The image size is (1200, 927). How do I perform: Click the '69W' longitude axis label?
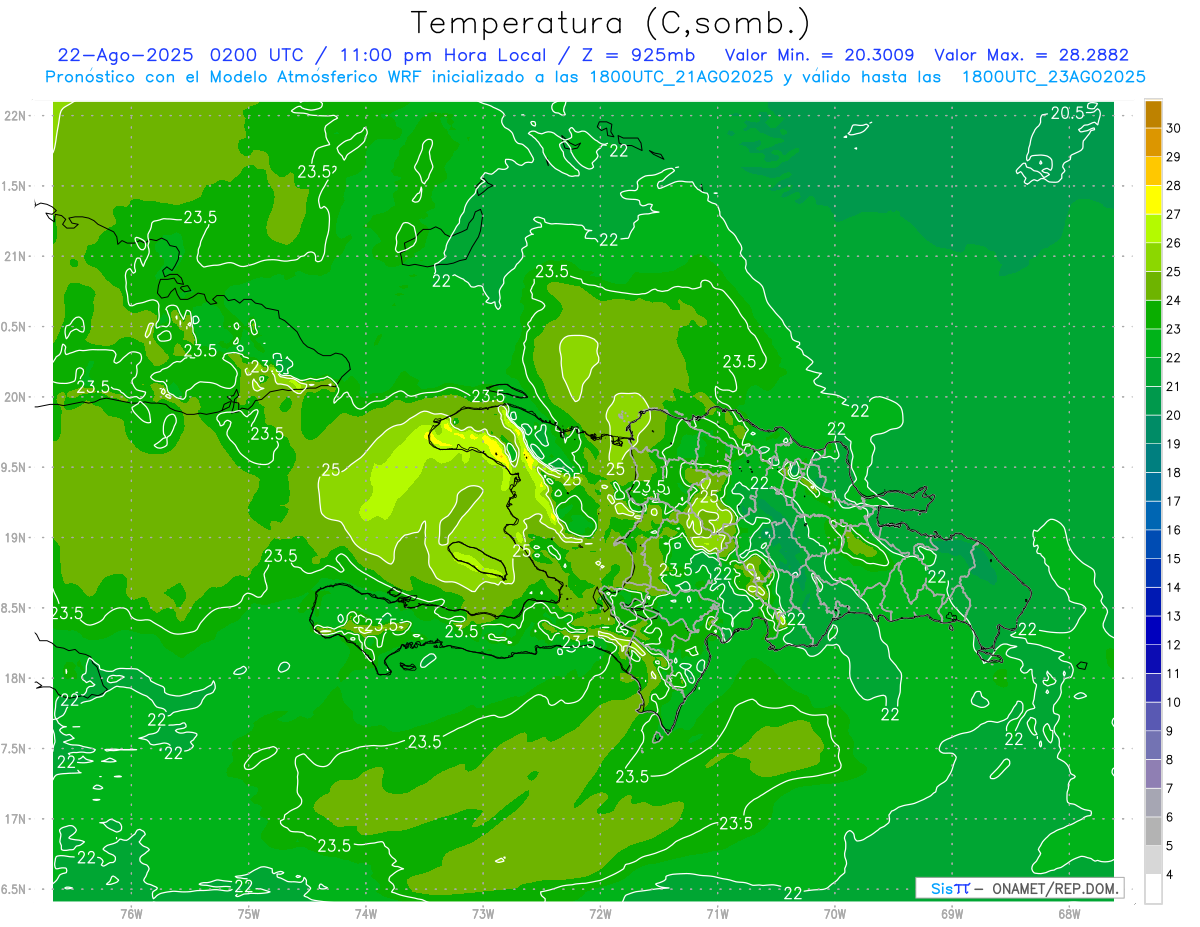click(952, 913)
